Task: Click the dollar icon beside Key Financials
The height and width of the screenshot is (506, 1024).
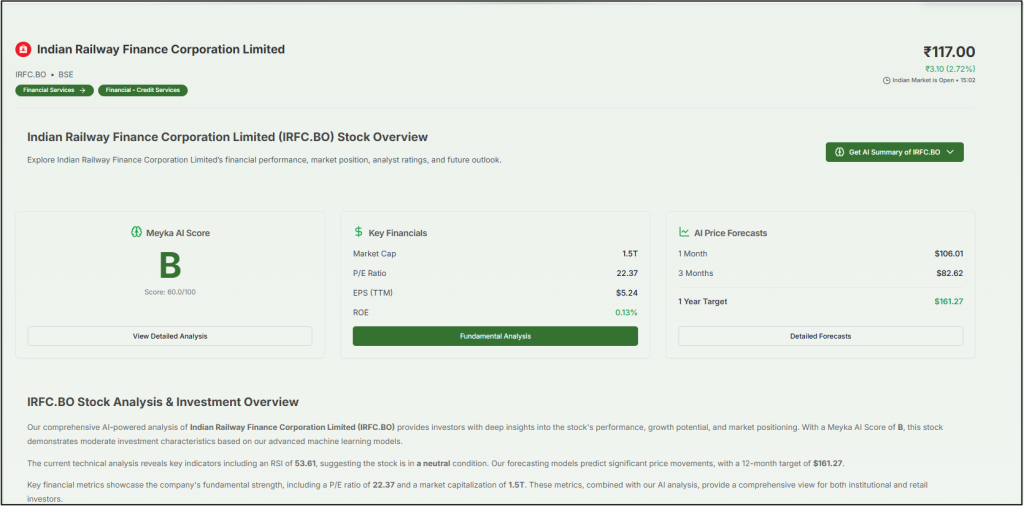Action: [359, 232]
